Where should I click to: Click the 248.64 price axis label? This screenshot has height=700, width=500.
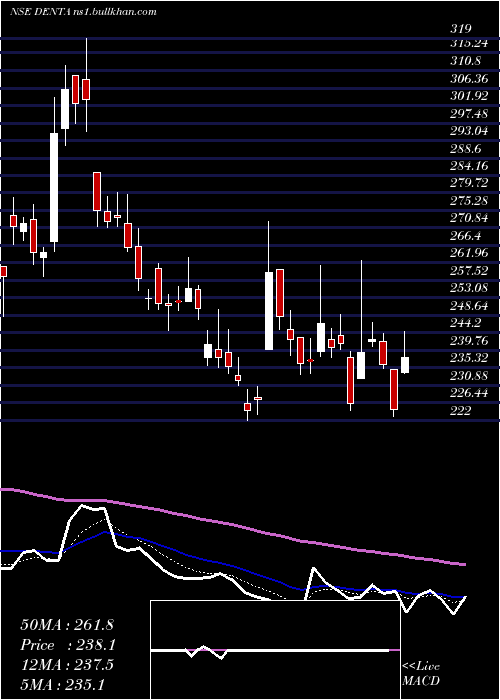click(x=469, y=306)
